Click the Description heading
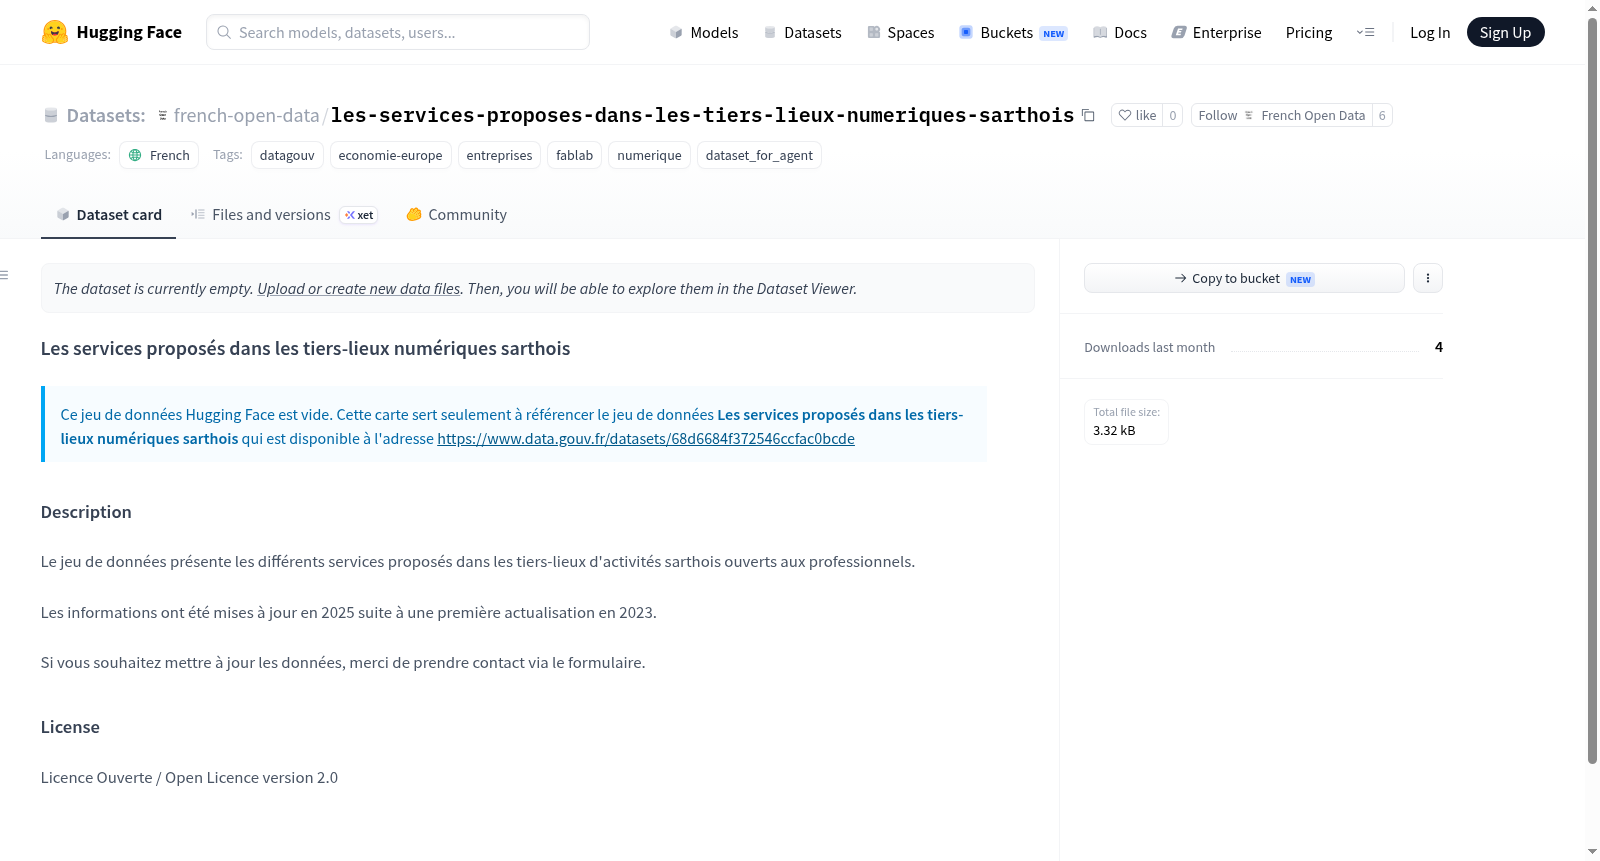 click(x=86, y=512)
